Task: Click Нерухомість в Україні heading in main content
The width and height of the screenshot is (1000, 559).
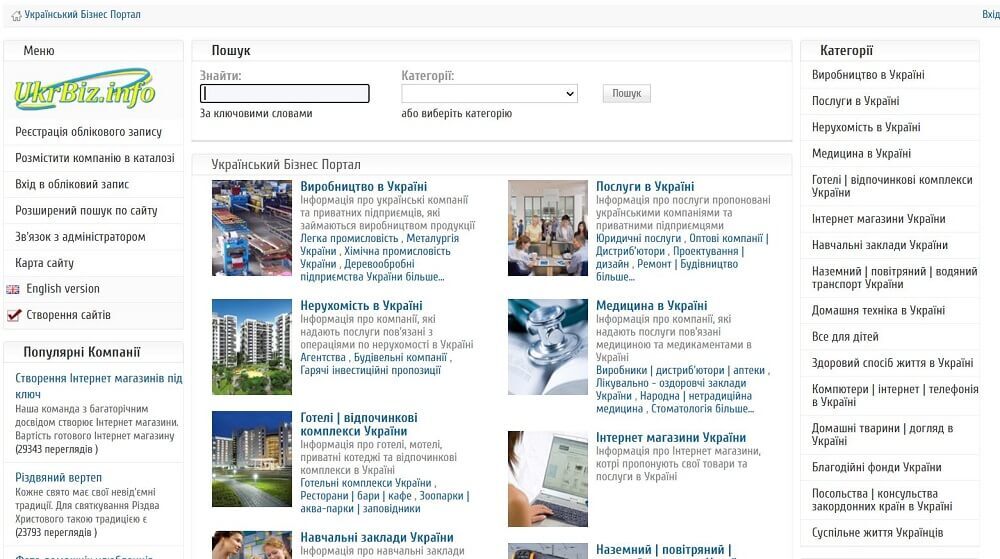Action: (361, 306)
